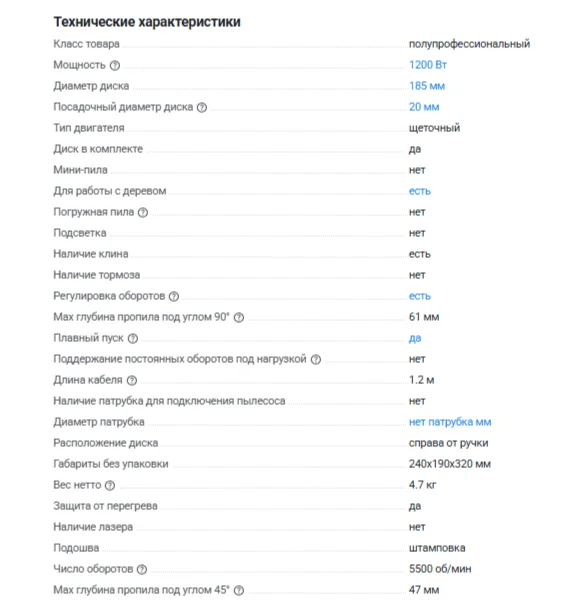Viewport: 588px width, 616px height.
Task: Follow есть link for Для работы с деревом
Action: 420,191
